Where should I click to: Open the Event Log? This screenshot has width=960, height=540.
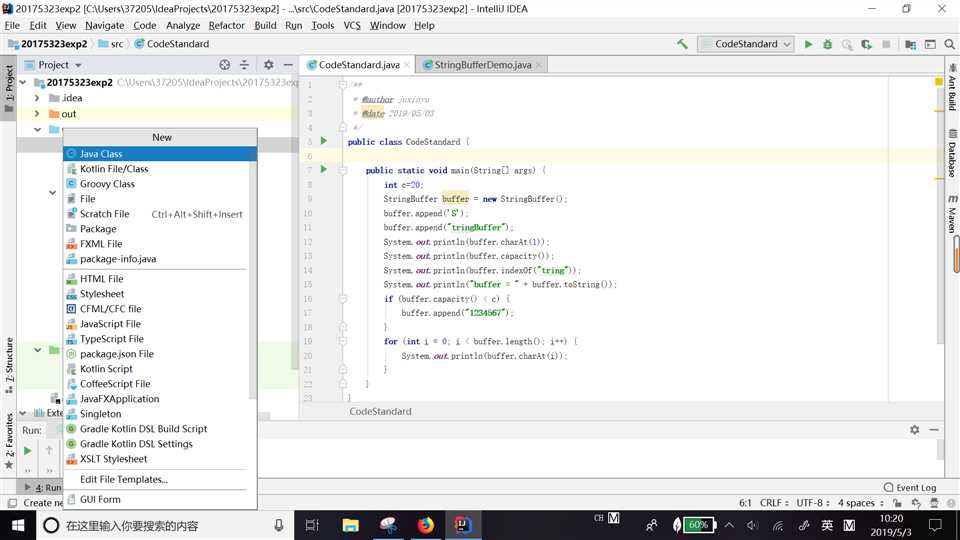pos(910,487)
